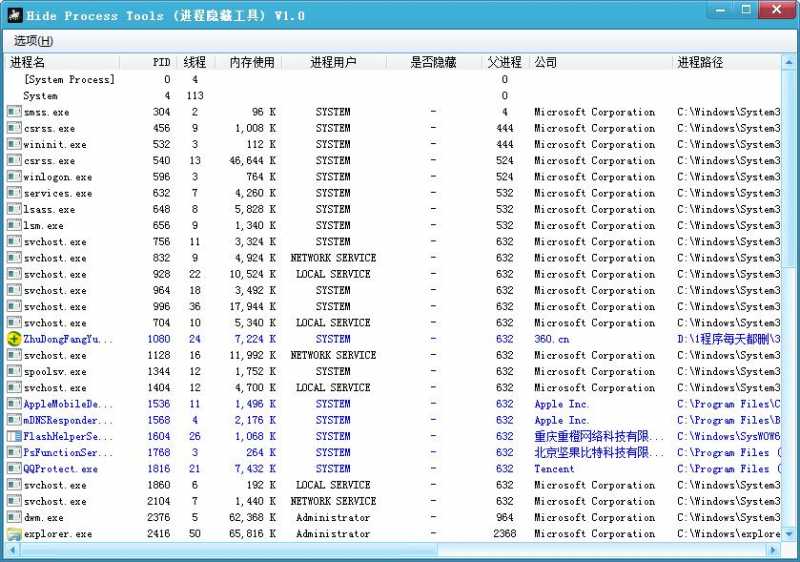
Task: Sort by 内存使用 column header
Action: [x=252, y=63]
